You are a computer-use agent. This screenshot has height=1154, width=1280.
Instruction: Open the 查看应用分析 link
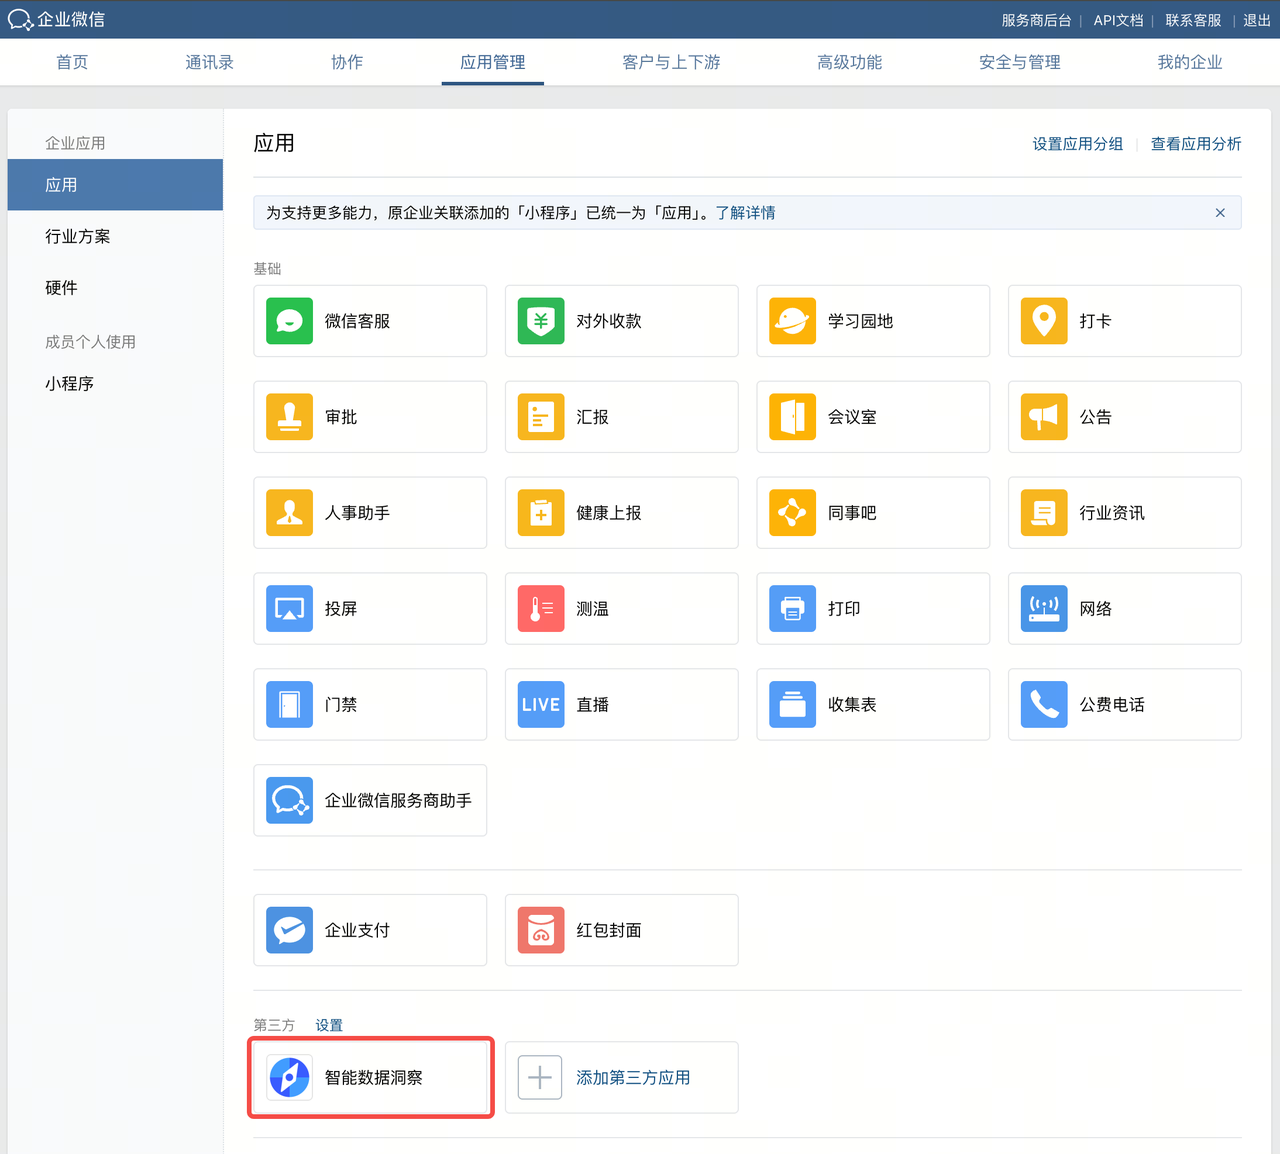(x=1195, y=144)
